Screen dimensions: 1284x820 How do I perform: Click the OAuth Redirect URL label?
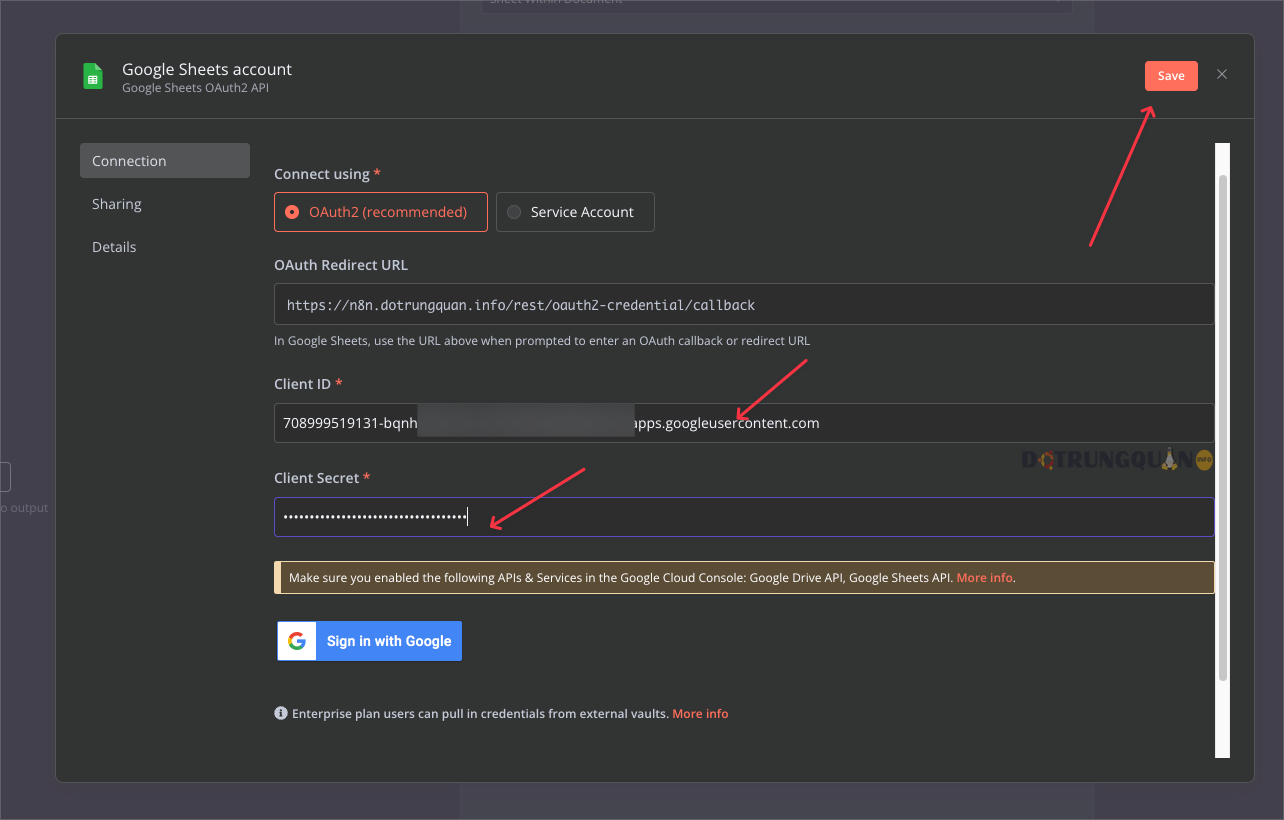(x=341, y=265)
